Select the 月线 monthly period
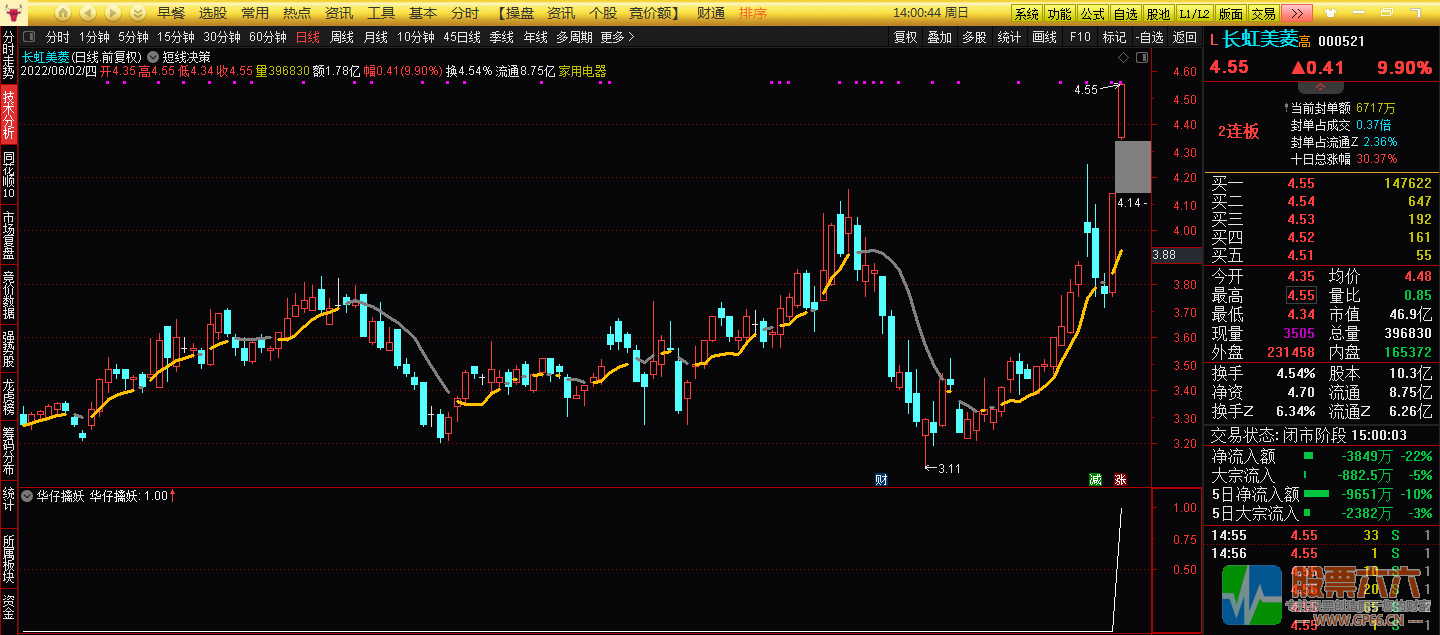The width and height of the screenshot is (1440, 635). pos(376,37)
